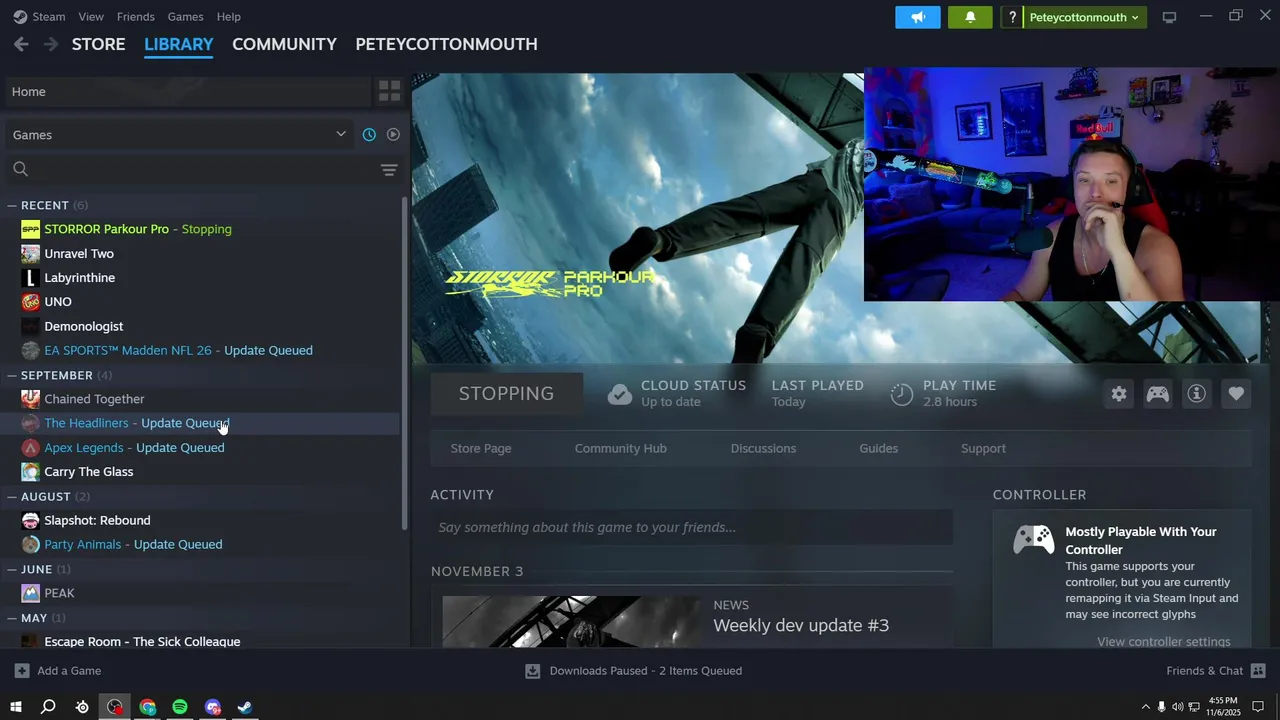Open Weekly dev update #3 news thumbnail
Viewport: 1280px width, 720px height.
tap(571, 621)
